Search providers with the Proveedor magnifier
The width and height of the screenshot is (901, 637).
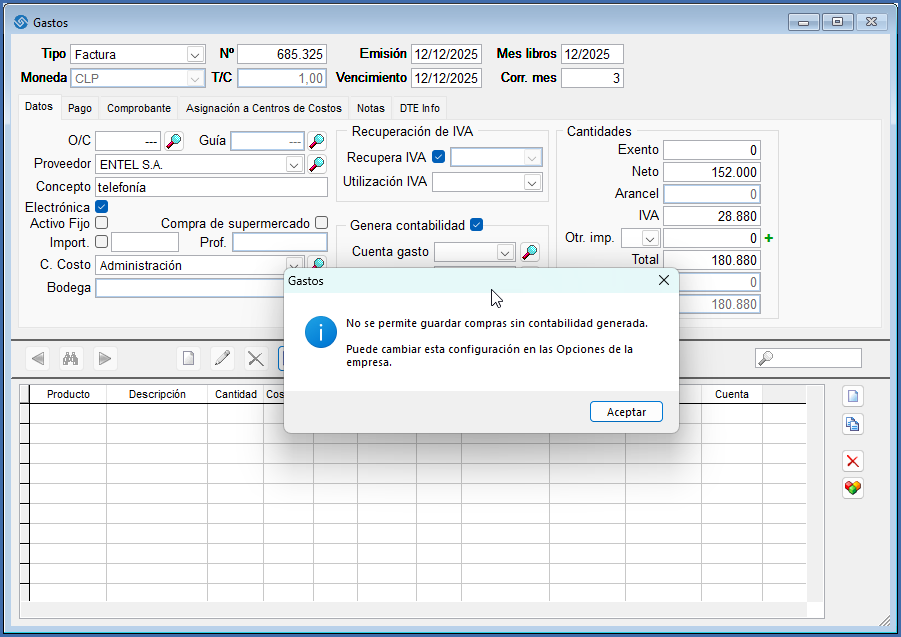coord(317,164)
